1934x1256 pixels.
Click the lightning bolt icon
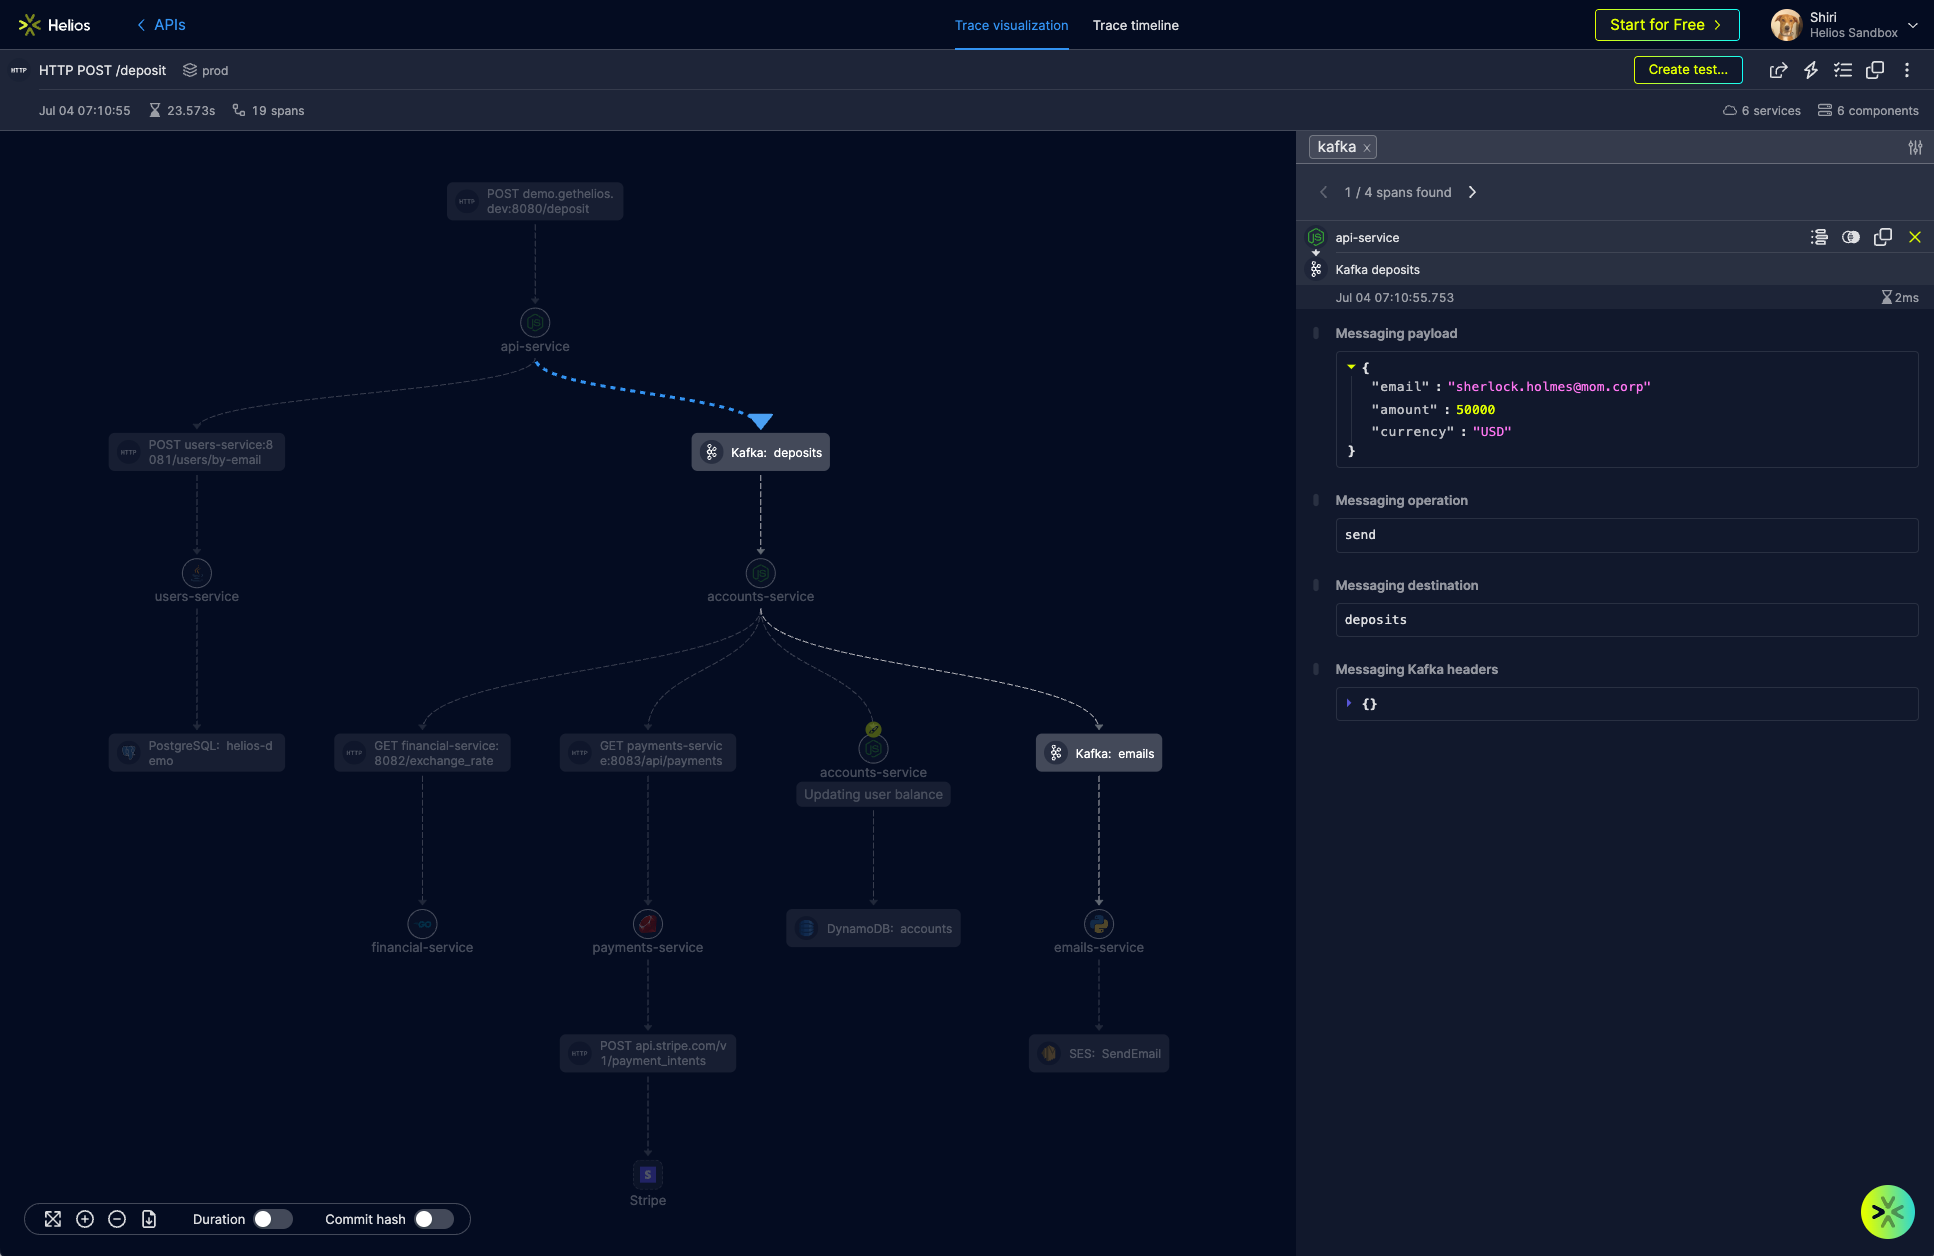pyautogui.click(x=1811, y=70)
